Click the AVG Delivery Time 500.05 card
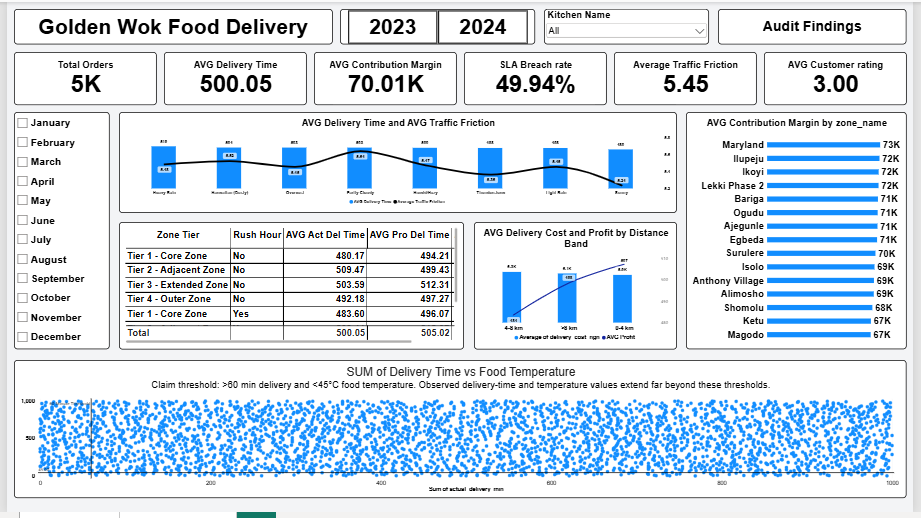This screenshot has height=518, width=921. pos(236,78)
